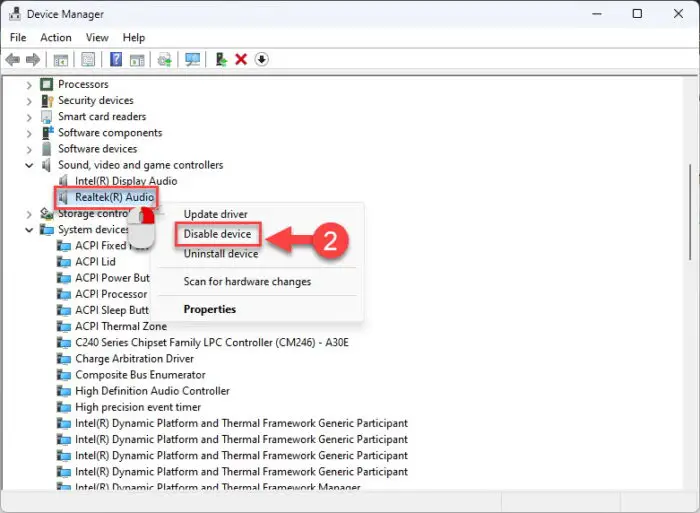Collapse Sound, video and game controllers
Viewport: 700px width, 513px height.
pos(29,165)
